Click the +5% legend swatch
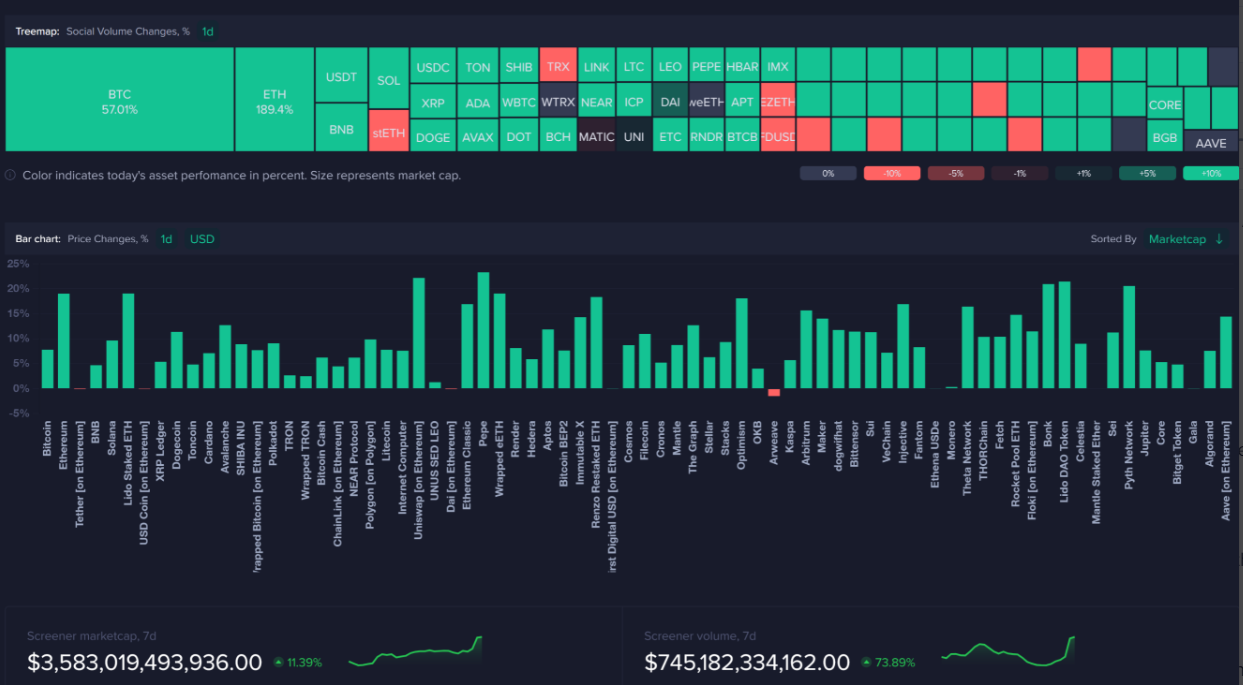The image size is (1243, 685). tap(1147, 173)
